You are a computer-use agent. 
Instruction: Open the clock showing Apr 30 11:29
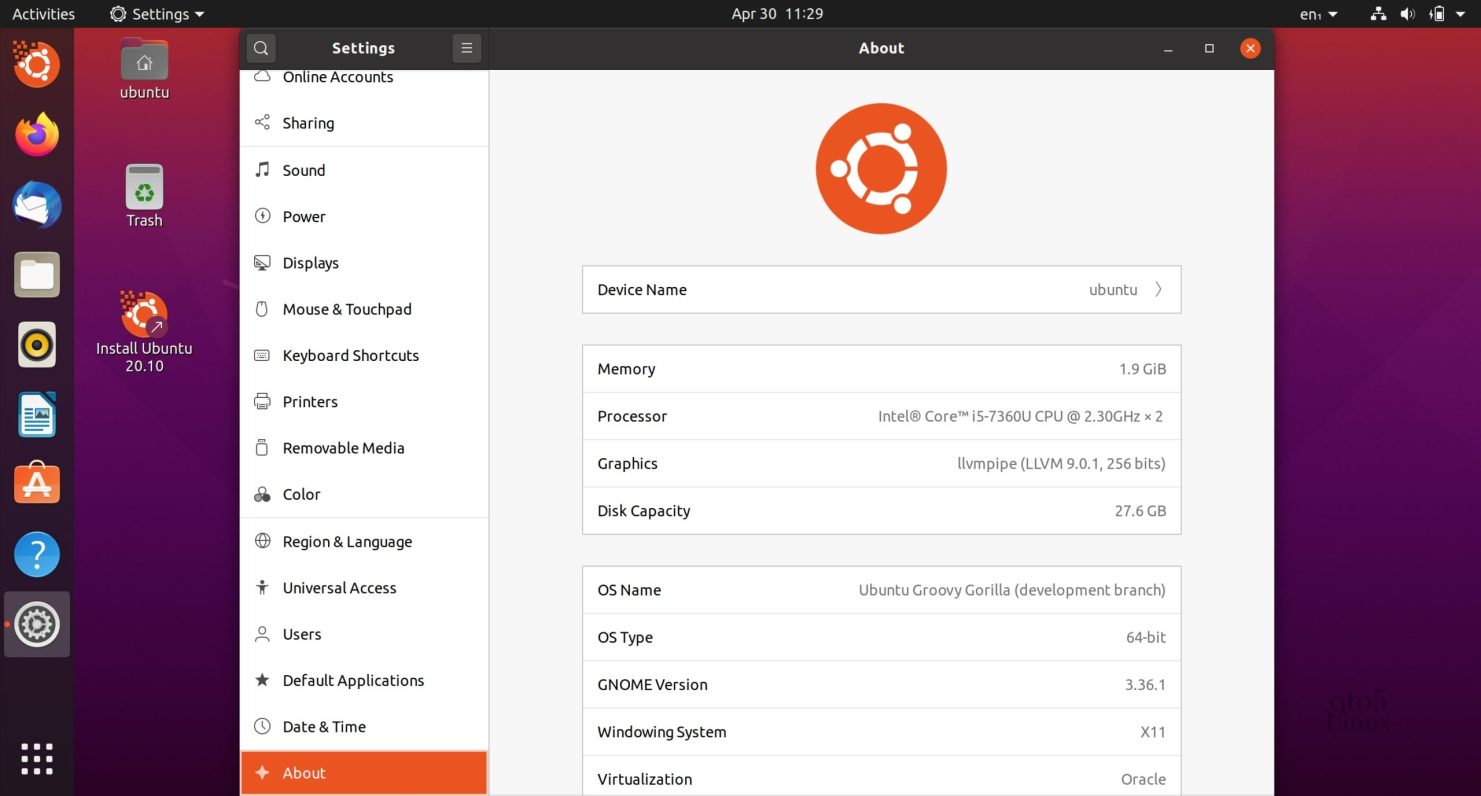(x=777, y=14)
